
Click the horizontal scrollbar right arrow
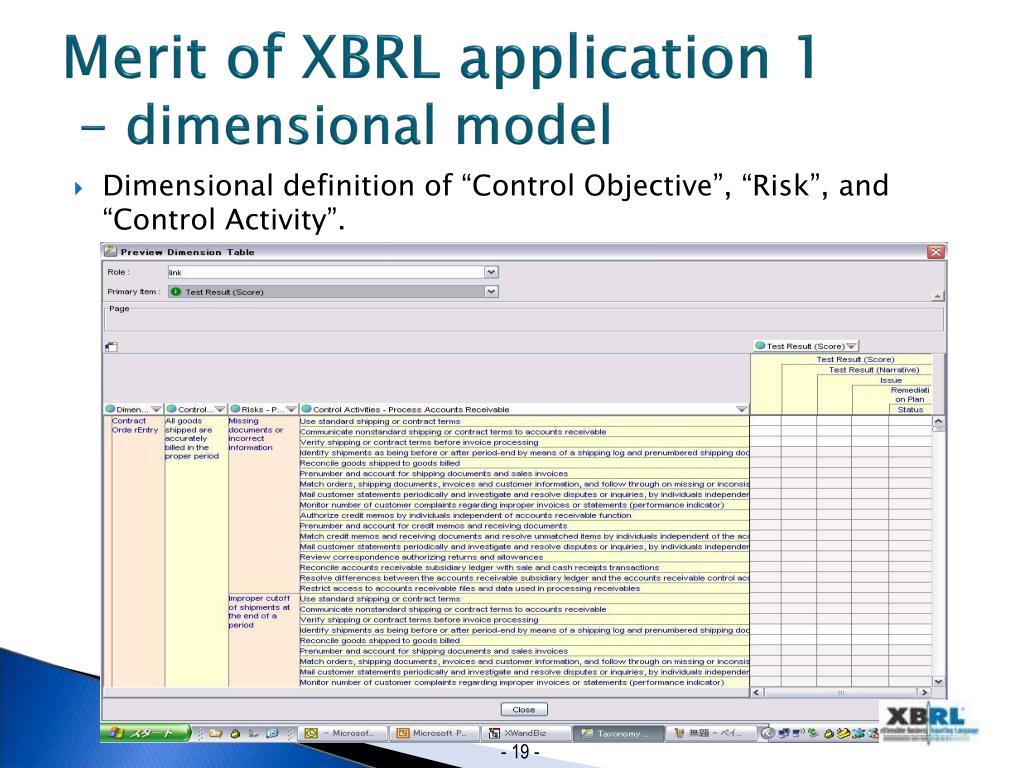tap(924, 692)
